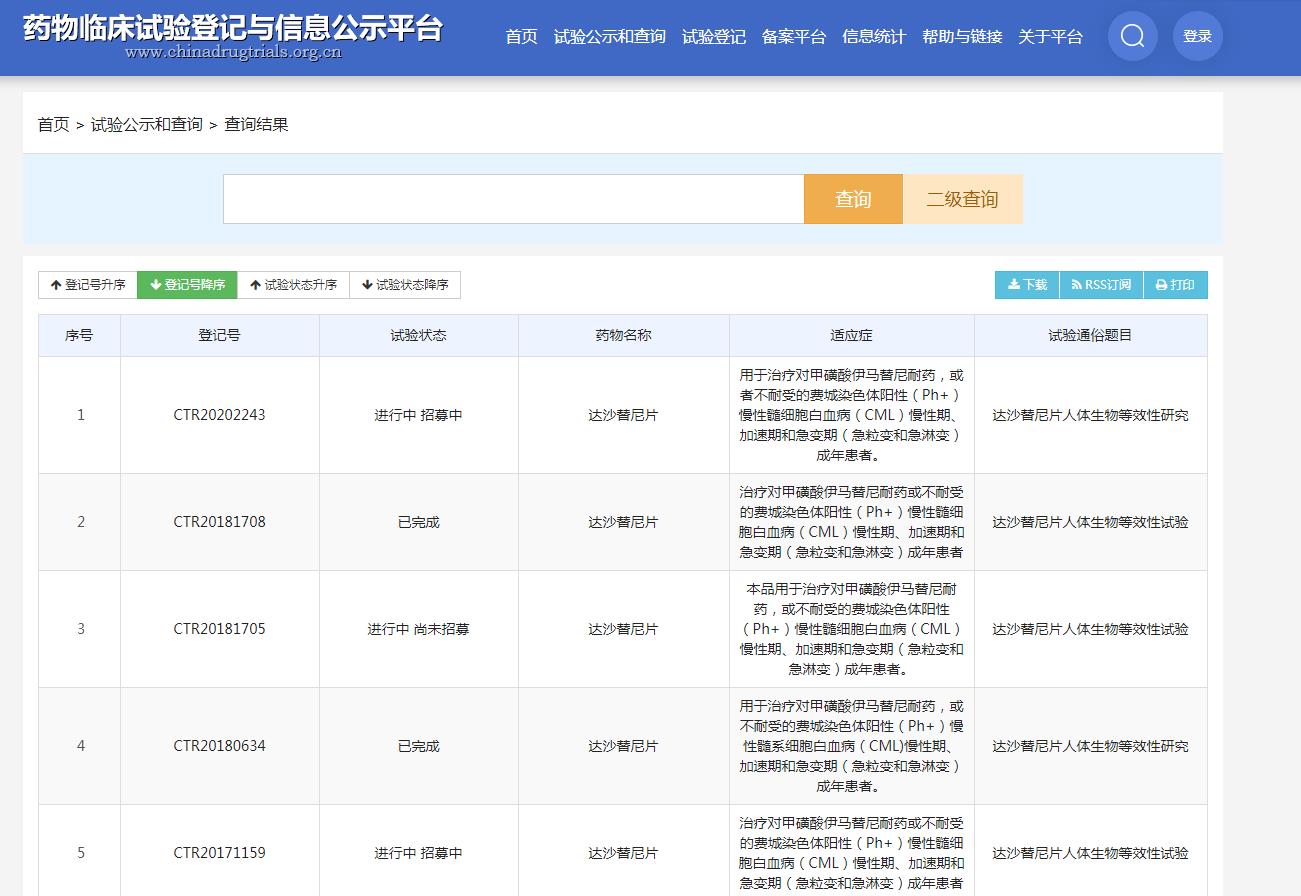Sort by 试验状态降序 descending
This screenshot has width=1301, height=896.
pyautogui.click(x=405, y=285)
